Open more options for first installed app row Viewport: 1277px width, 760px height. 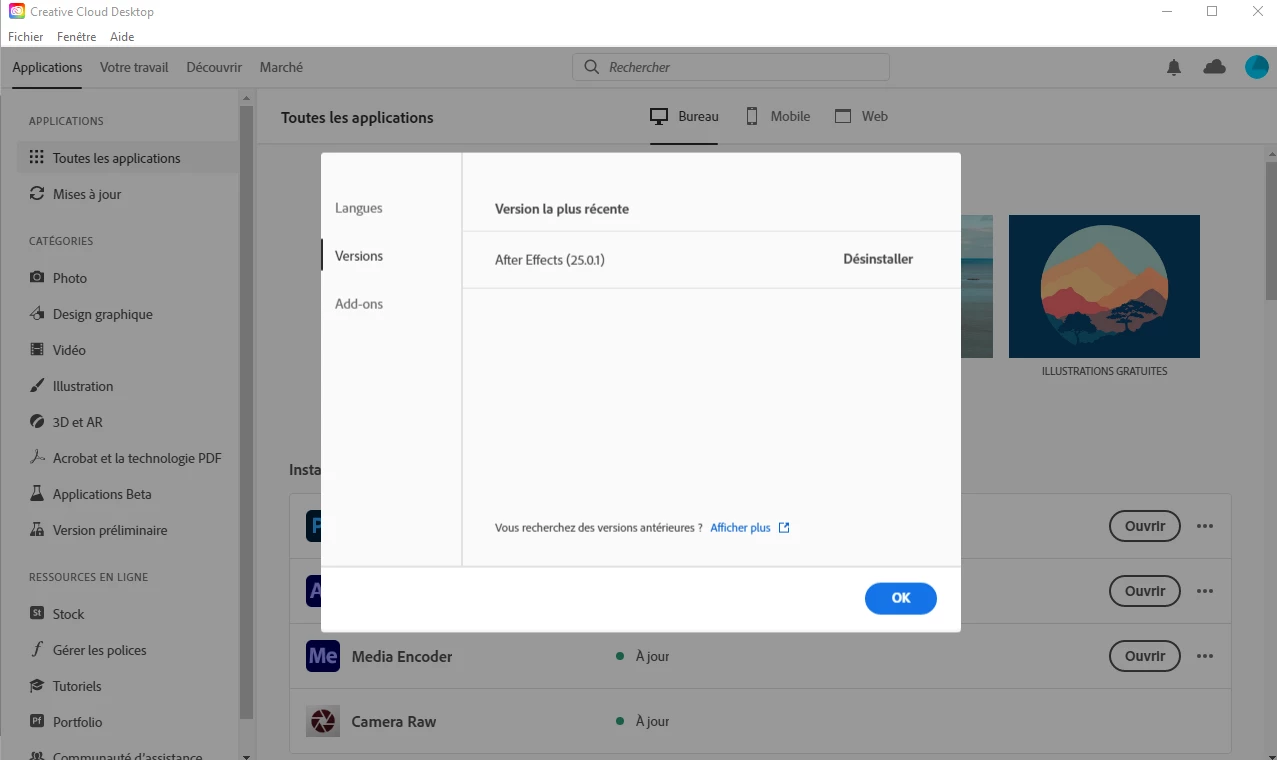pos(1205,526)
